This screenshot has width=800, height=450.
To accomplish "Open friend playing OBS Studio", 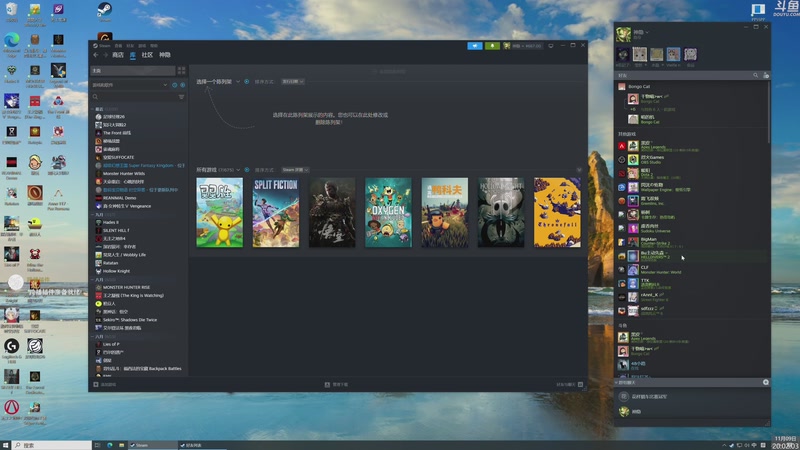I will point(691,160).
